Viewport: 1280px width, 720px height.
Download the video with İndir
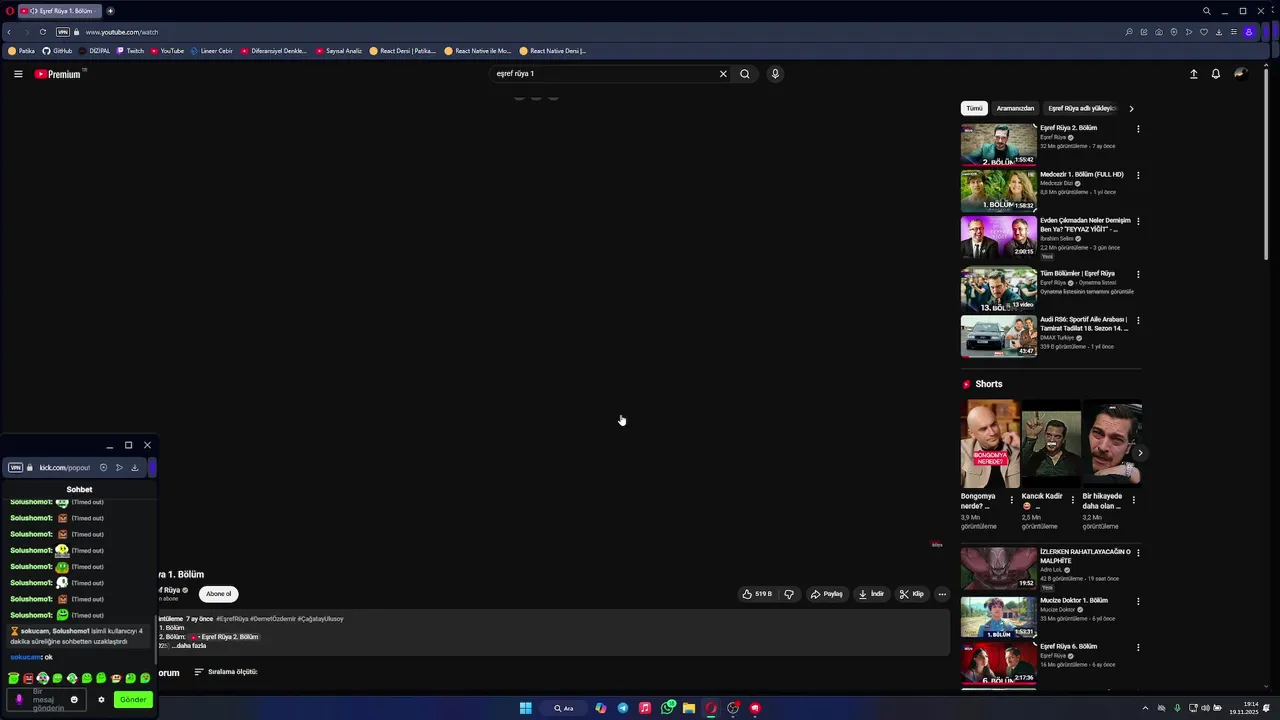[871, 594]
